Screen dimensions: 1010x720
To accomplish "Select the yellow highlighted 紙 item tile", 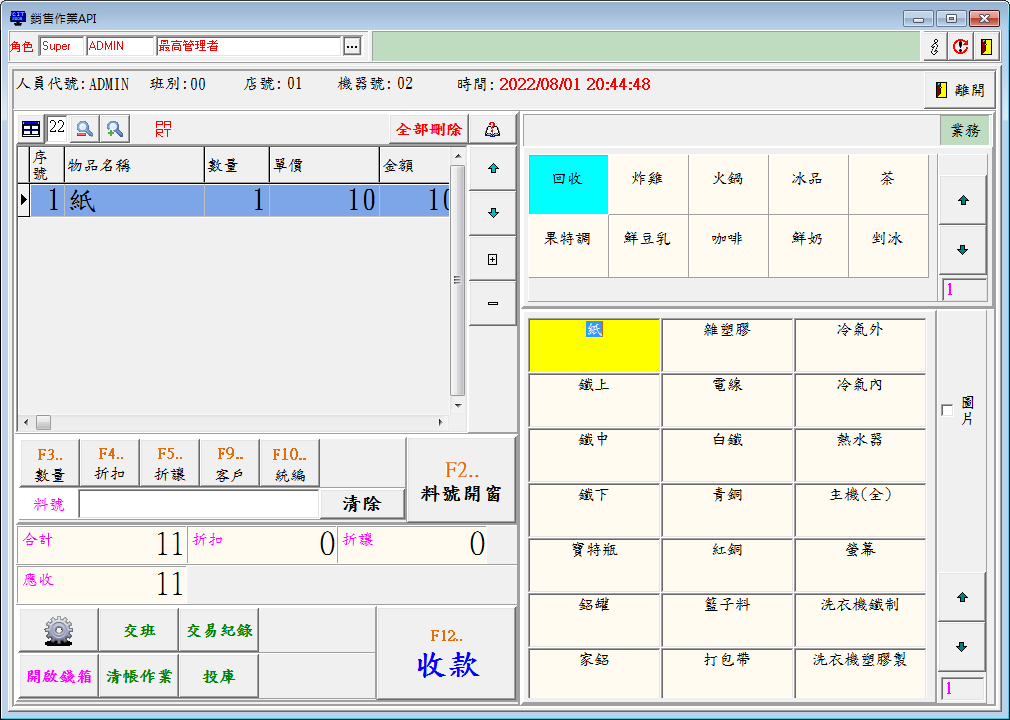I will point(594,345).
